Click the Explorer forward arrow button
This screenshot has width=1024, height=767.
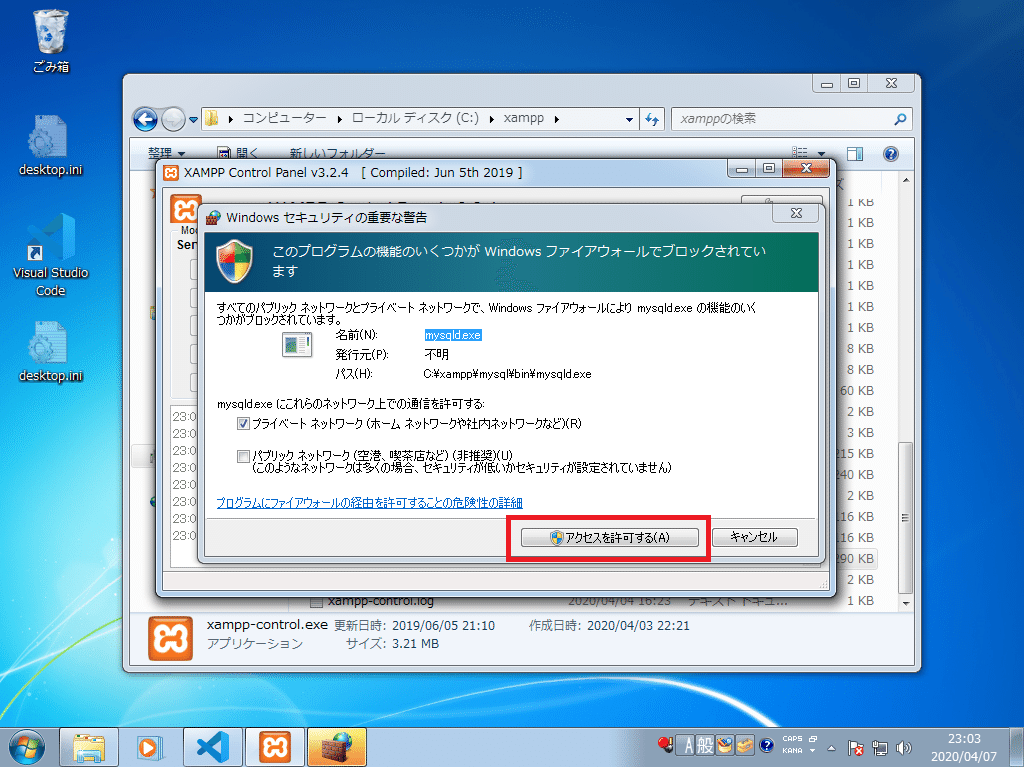[173, 119]
